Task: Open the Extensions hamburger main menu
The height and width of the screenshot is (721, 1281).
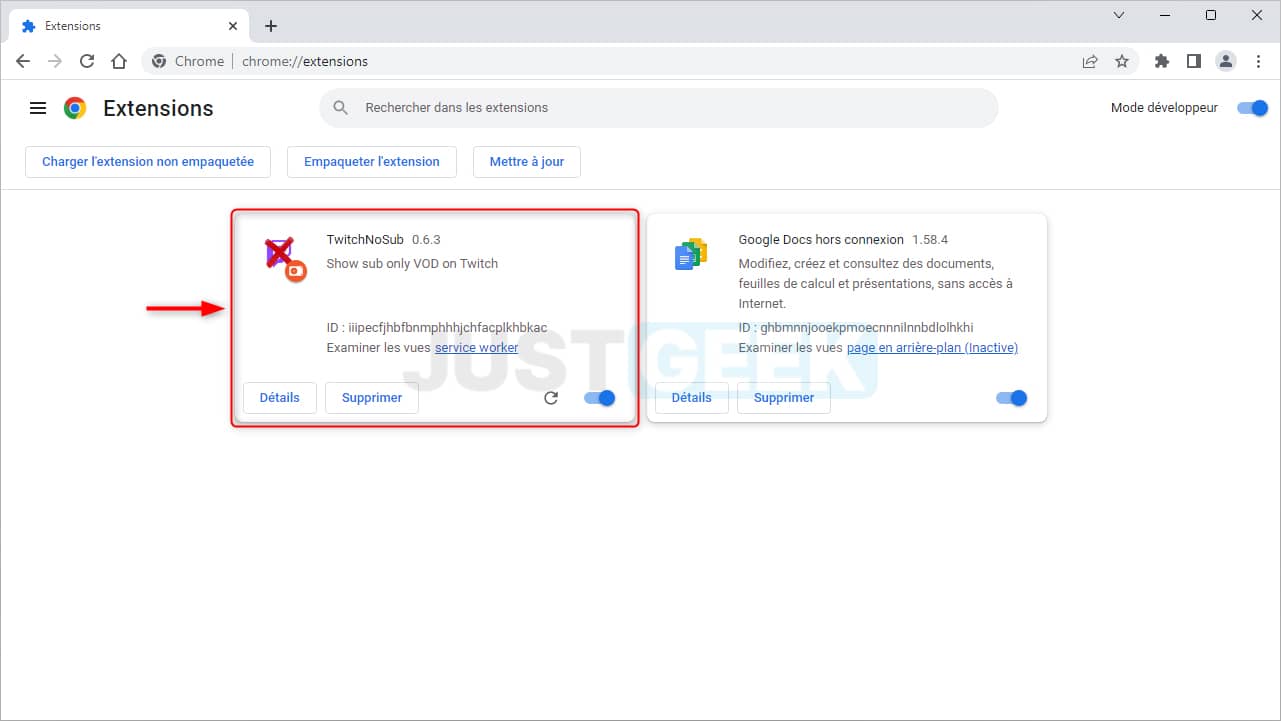Action: pyautogui.click(x=38, y=108)
